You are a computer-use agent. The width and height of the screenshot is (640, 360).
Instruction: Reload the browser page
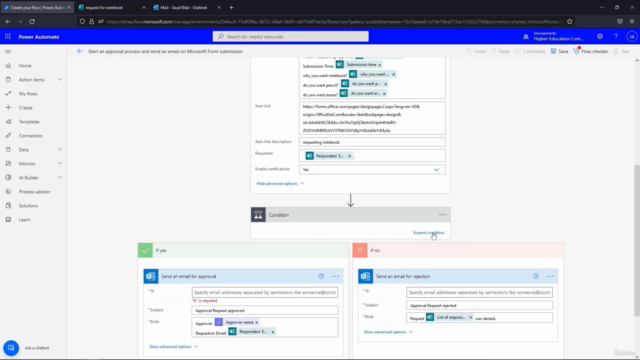click(32, 22)
